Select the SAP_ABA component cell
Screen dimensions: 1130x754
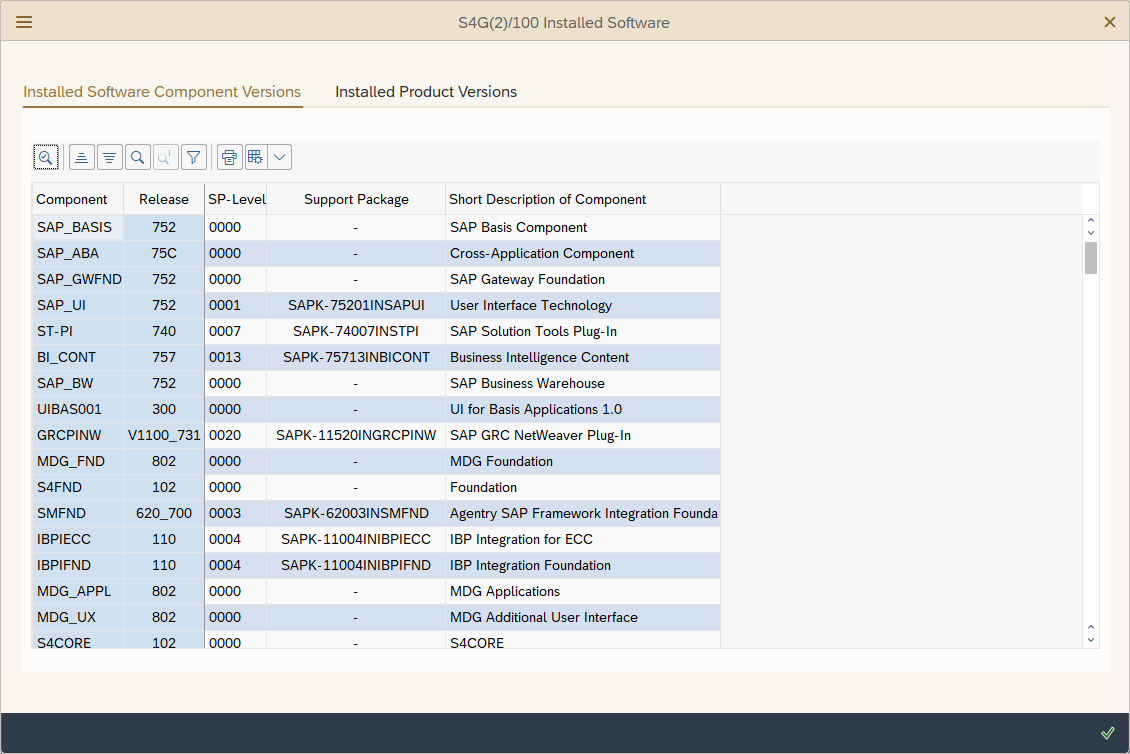[78, 253]
